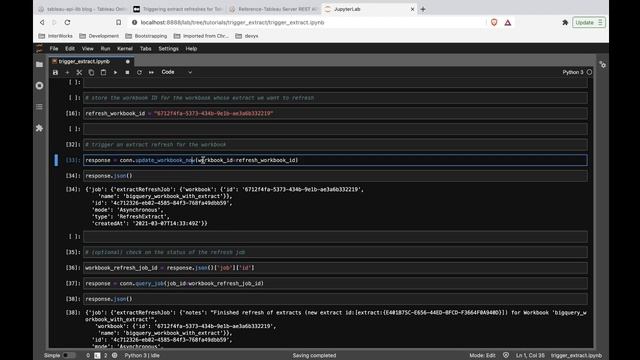Screen dimensions: 640x360
Task: Open the Table of Contents sidebar icon
Action: [39, 107]
